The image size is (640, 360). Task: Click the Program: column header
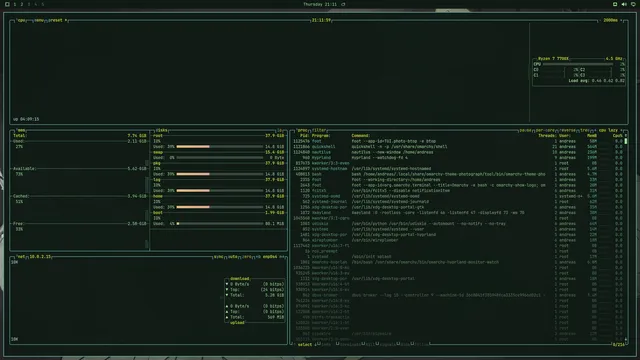click(x=321, y=136)
